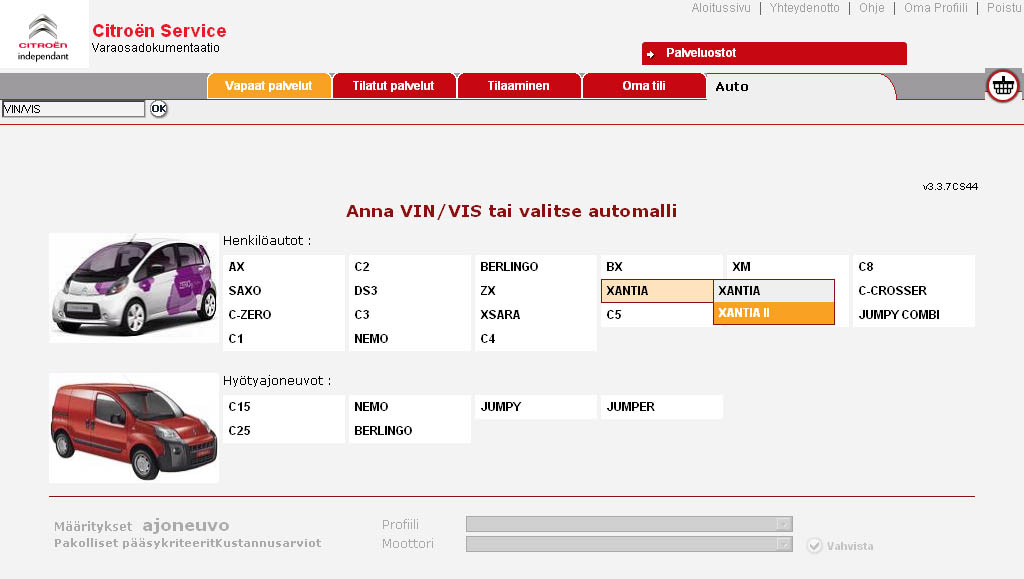Click into the VIN/VIS input field
Image resolution: width=1024 pixels, height=579 pixels.
coord(73,109)
